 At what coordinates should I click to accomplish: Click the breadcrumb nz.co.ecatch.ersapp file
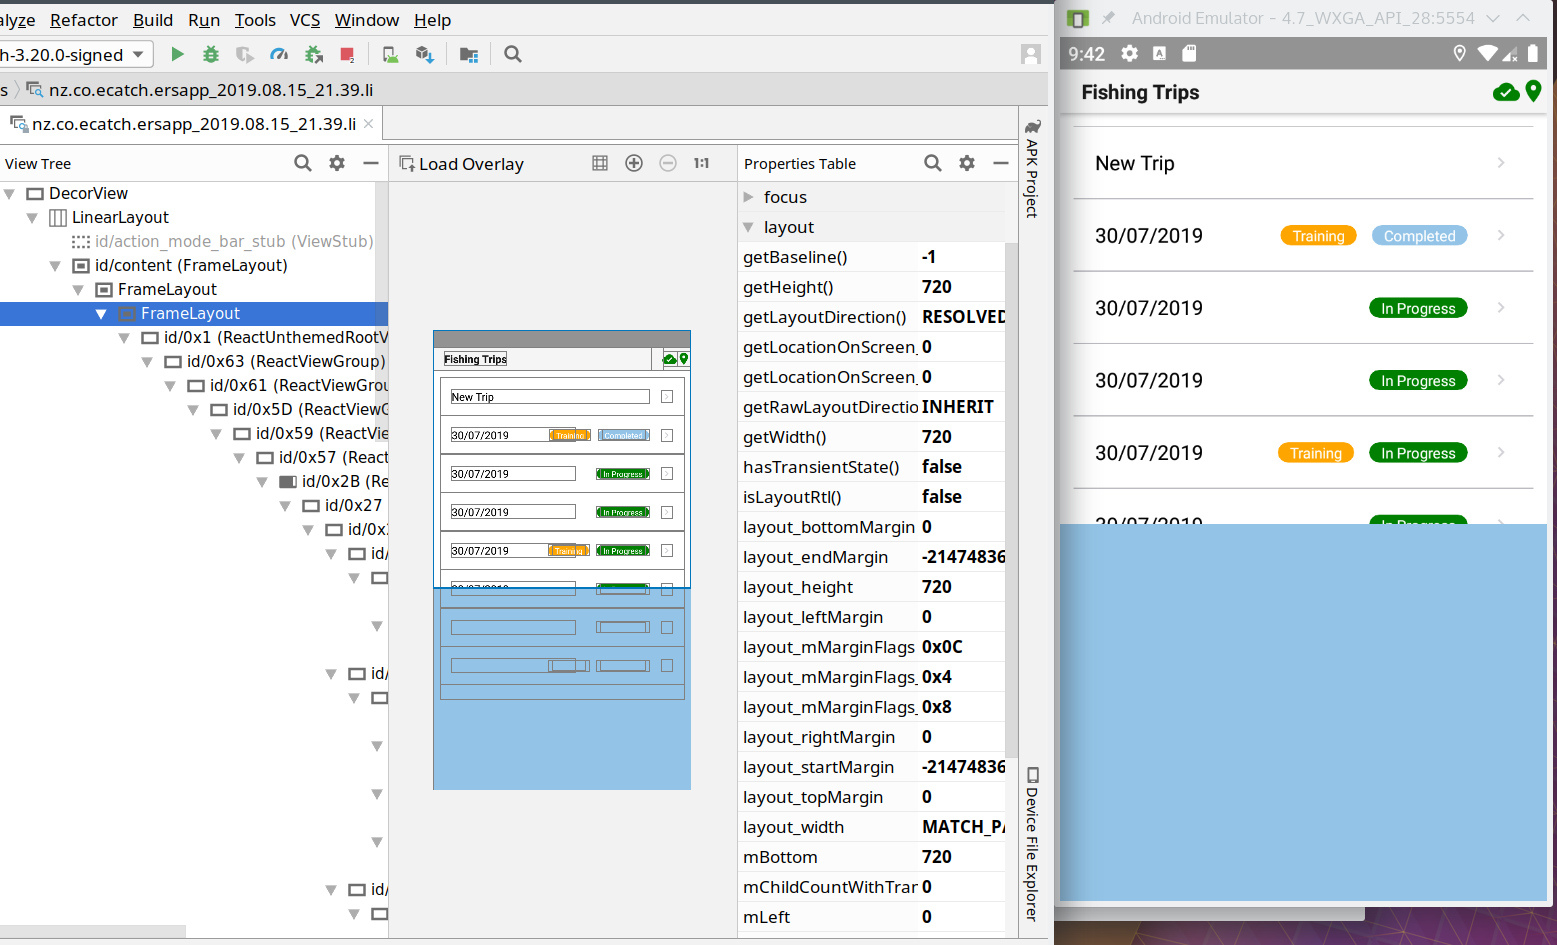(x=199, y=90)
